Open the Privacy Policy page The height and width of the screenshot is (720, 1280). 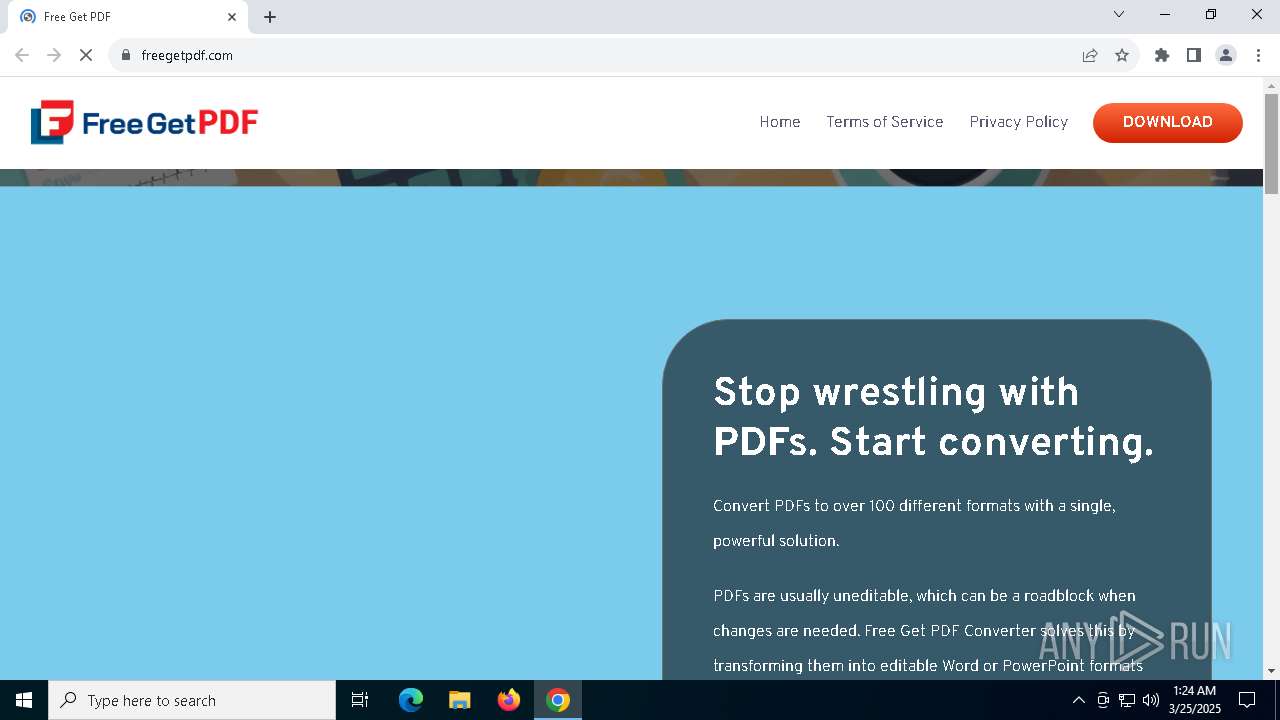coord(1018,122)
